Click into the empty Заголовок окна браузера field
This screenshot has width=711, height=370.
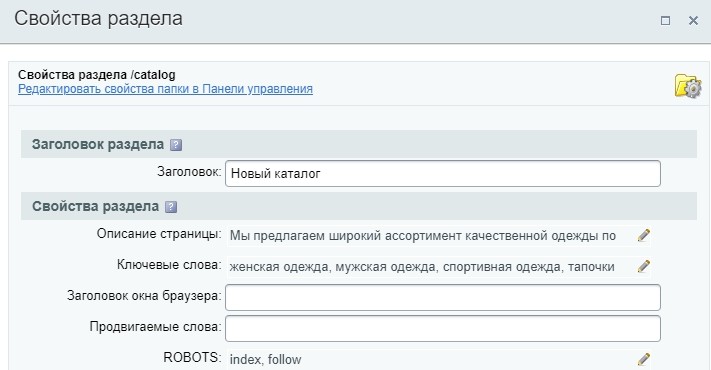pyautogui.click(x=443, y=297)
